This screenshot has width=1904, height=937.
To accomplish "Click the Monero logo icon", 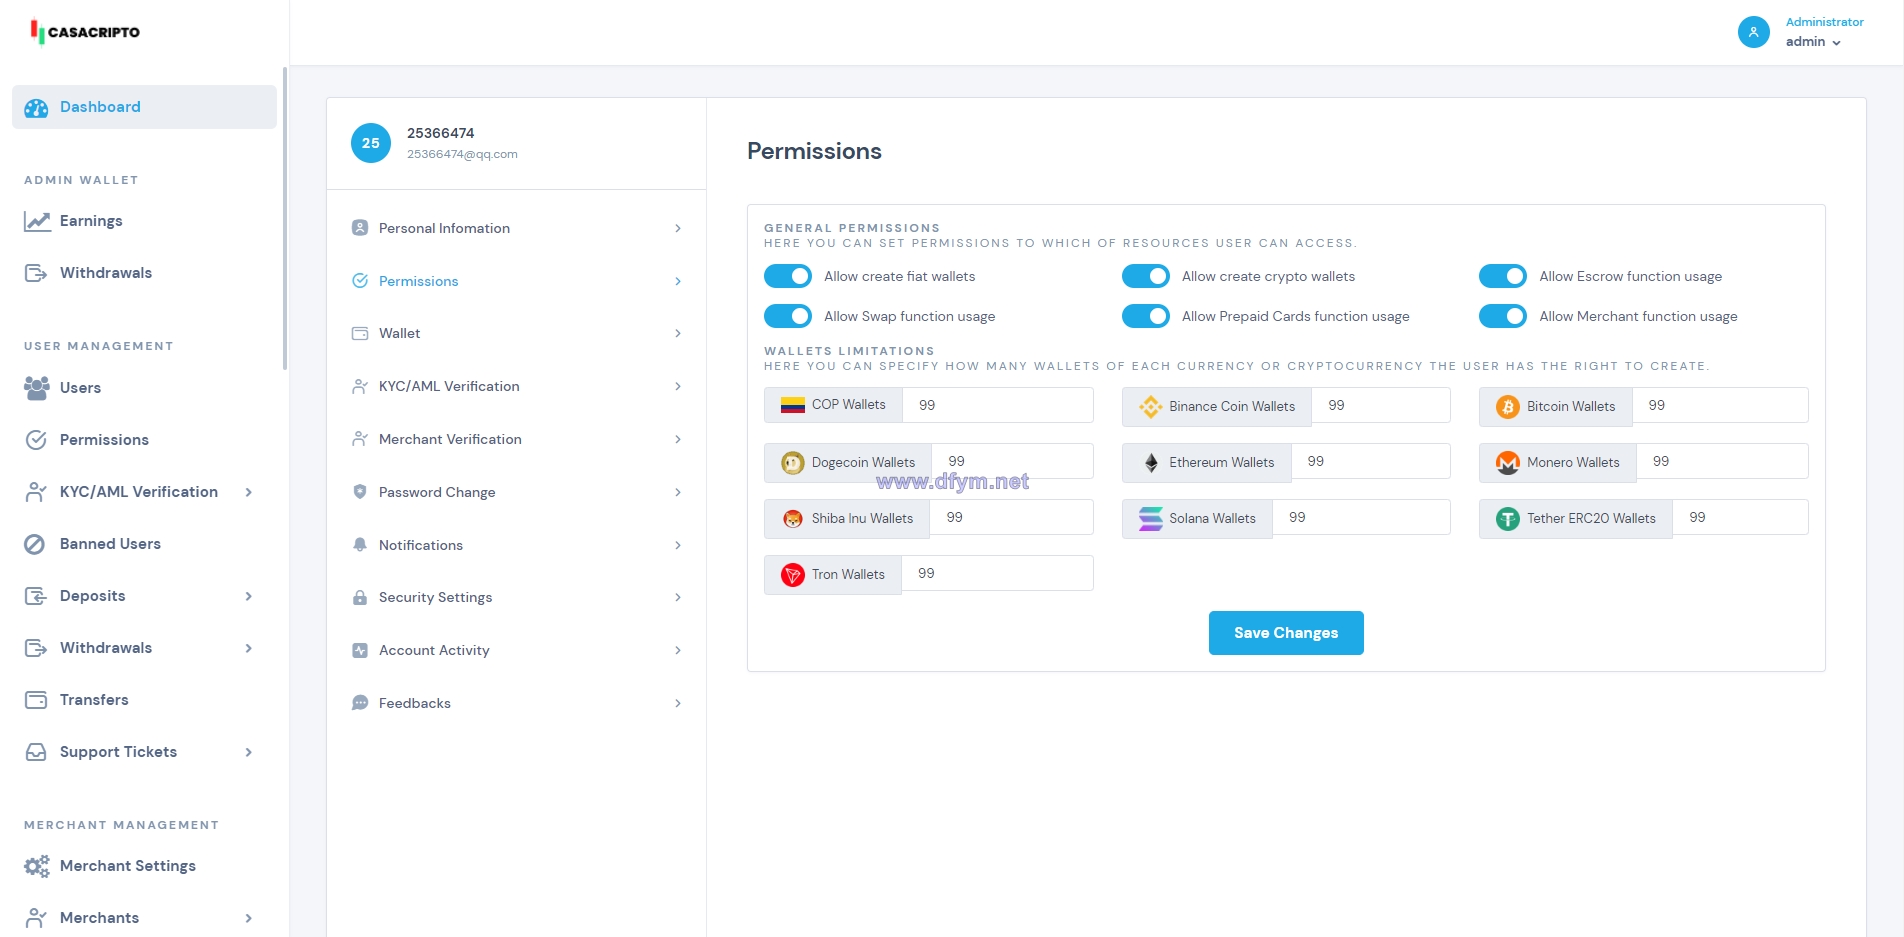I will tap(1508, 463).
